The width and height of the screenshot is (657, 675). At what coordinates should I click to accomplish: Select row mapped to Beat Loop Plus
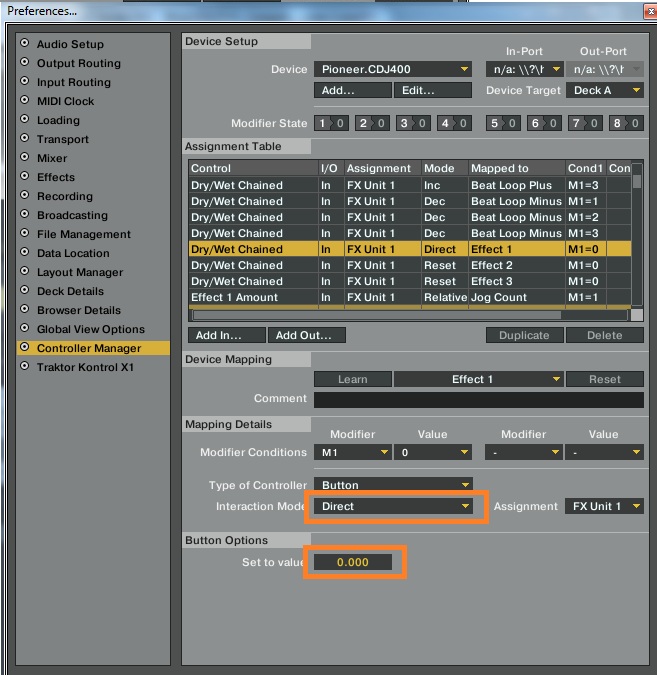(410, 185)
